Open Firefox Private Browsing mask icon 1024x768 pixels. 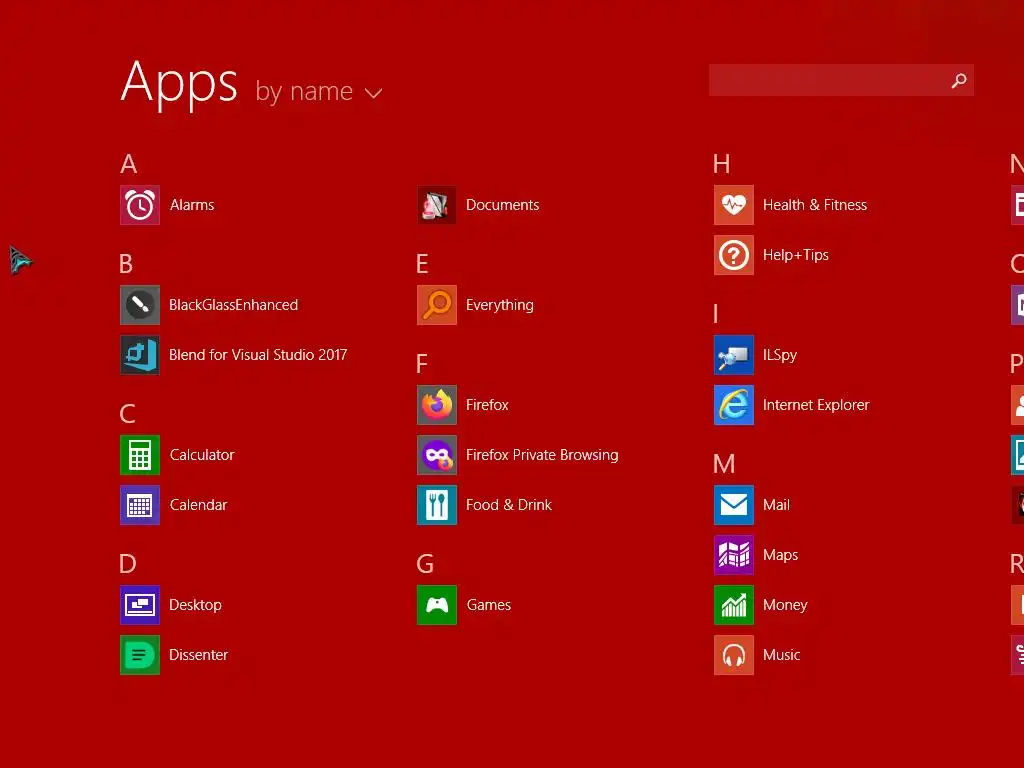coord(437,455)
